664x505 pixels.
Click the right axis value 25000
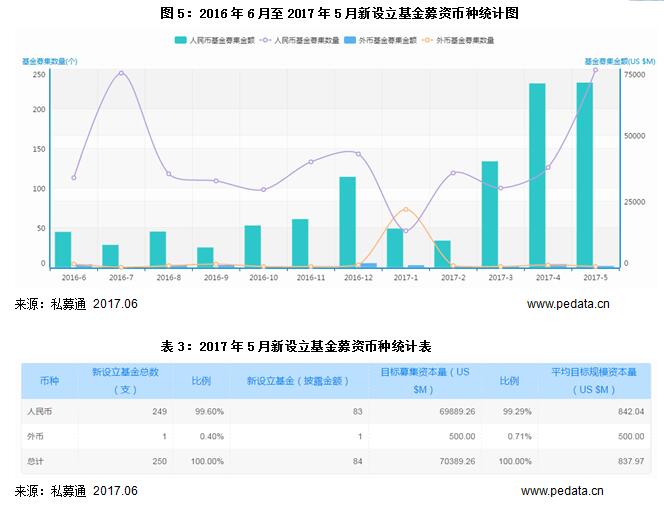[x=635, y=202]
